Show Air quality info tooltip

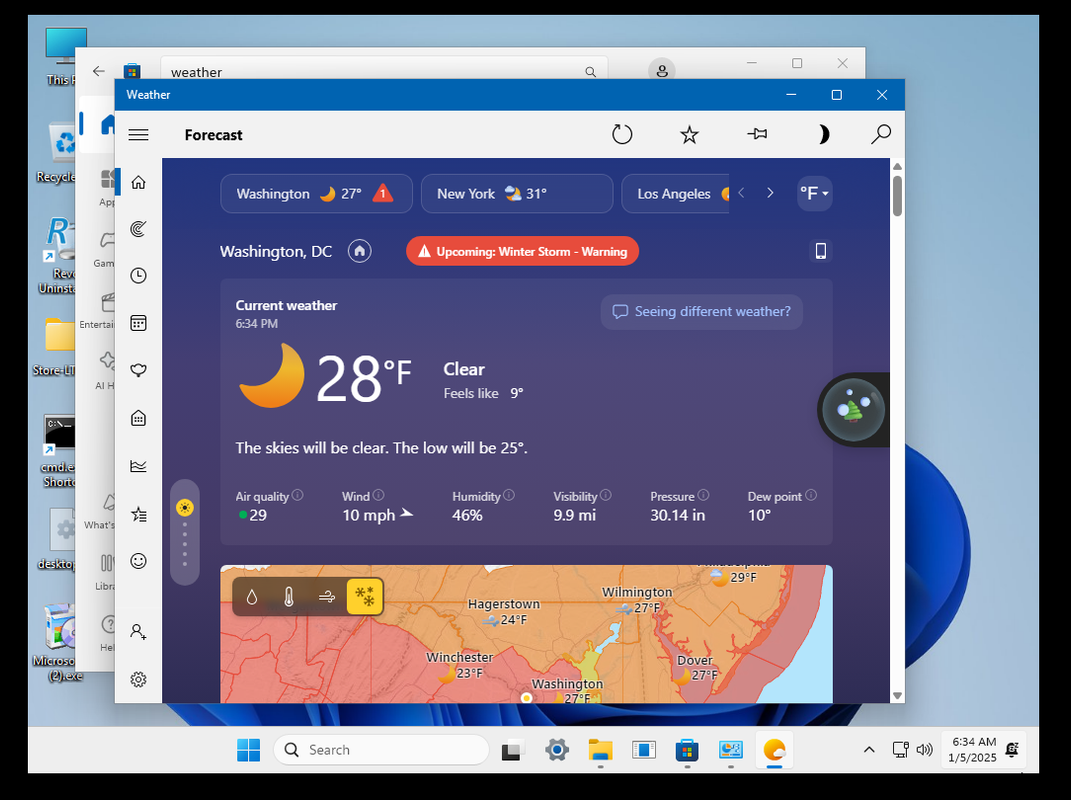point(298,495)
